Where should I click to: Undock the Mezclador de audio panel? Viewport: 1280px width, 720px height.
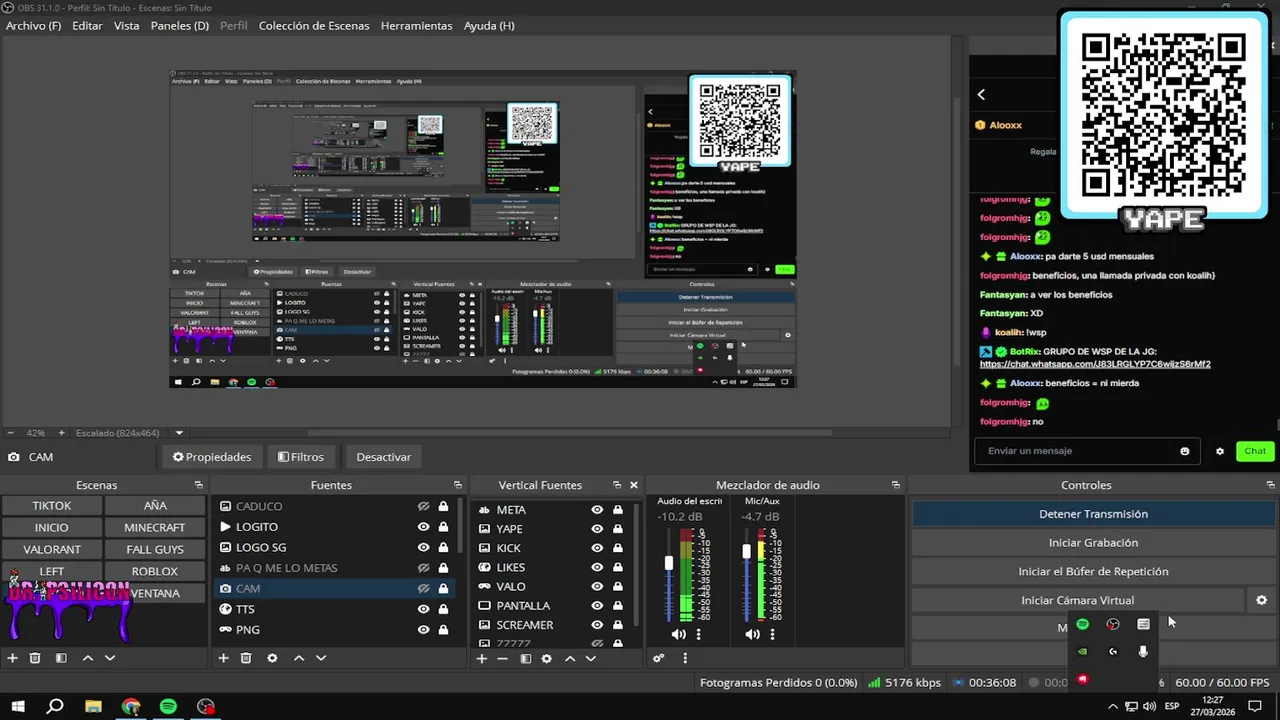(x=895, y=485)
